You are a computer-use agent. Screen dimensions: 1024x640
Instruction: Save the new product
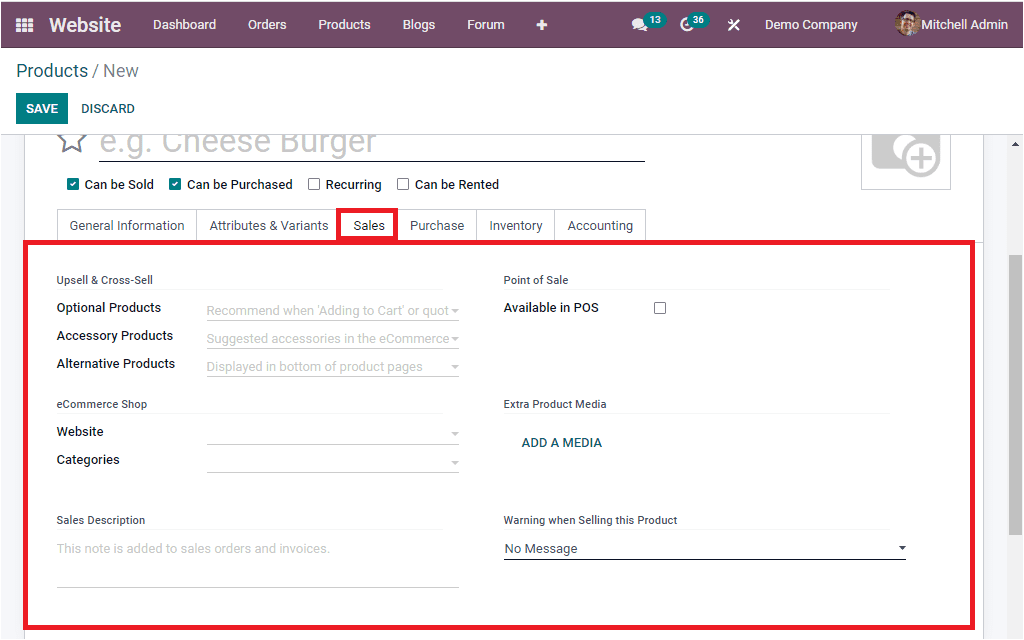[x=41, y=108]
